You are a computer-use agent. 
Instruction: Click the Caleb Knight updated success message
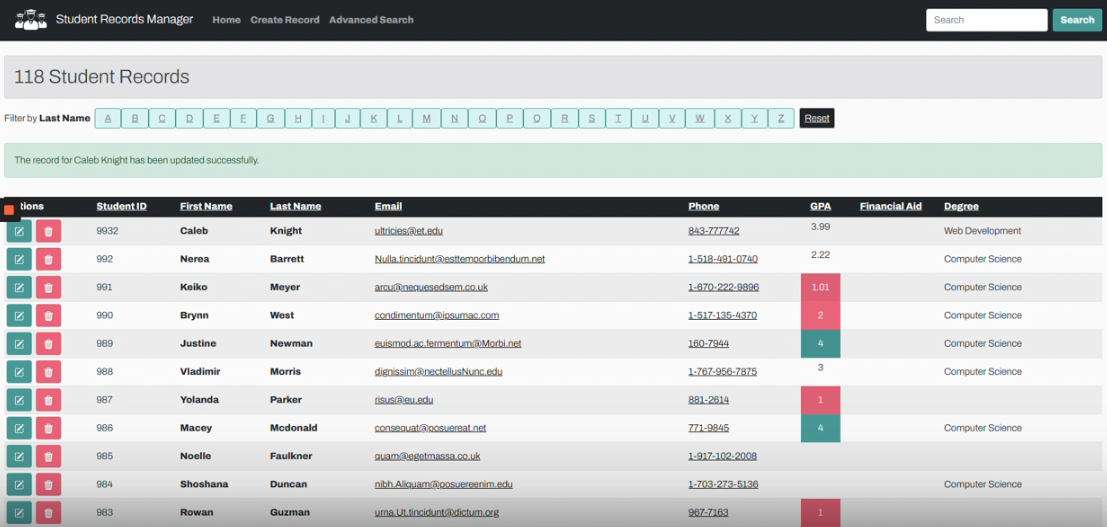coord(553,160)
